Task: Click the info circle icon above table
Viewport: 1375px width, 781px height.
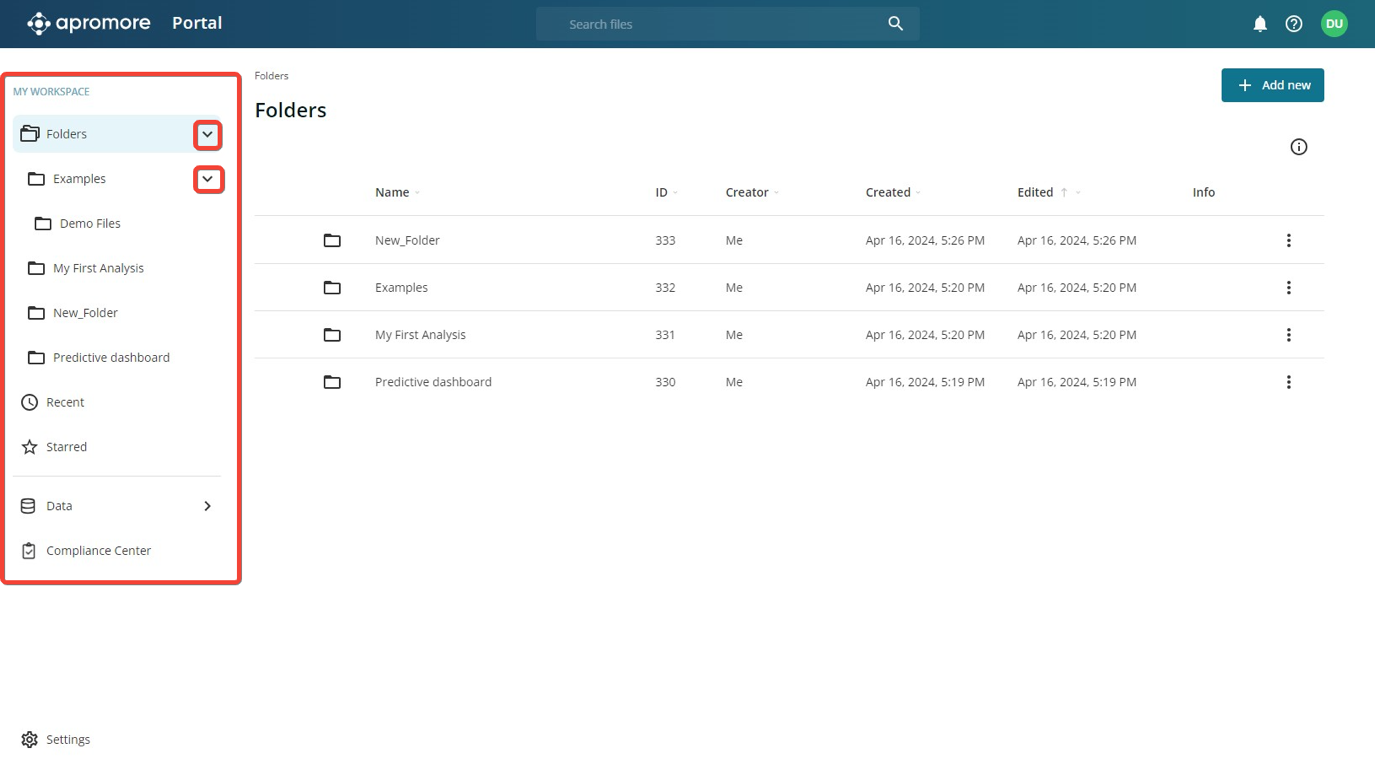Action: (1298, 147)
